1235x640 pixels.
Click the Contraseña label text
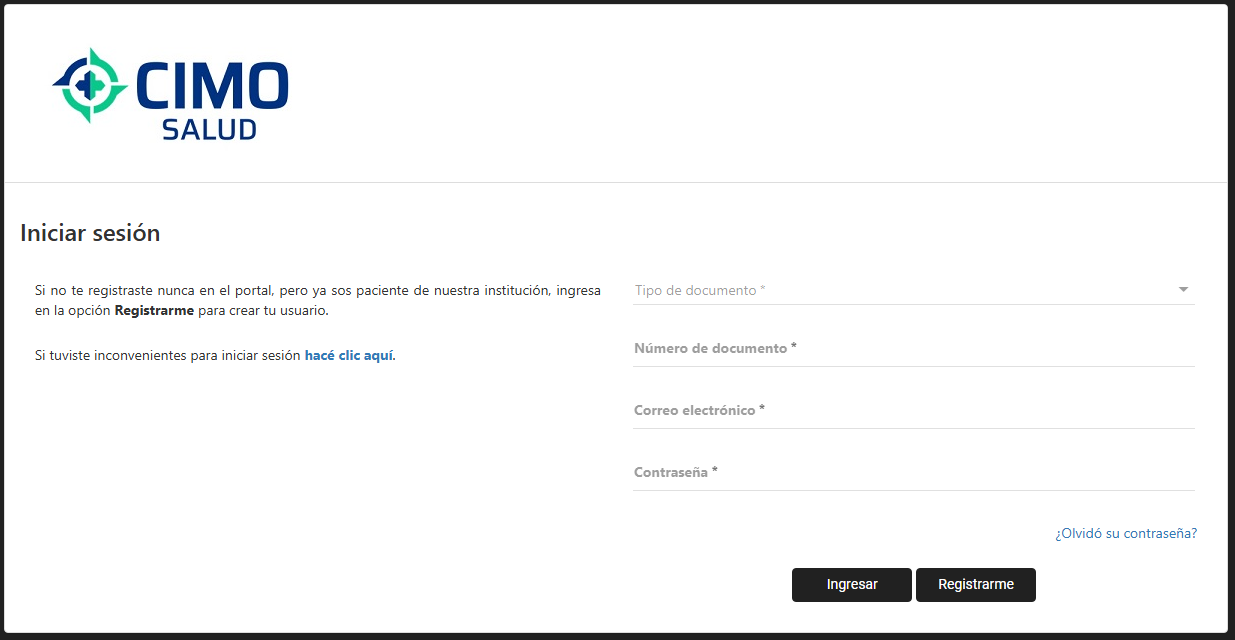pyautogui.click(x=675, y=473)
